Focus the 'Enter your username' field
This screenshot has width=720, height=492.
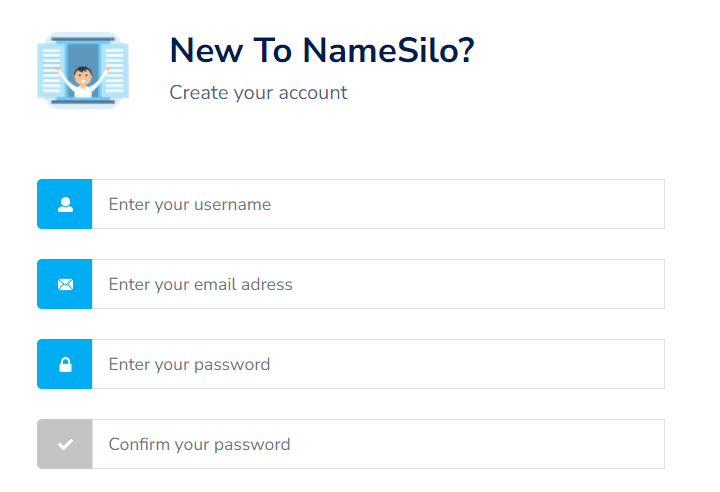click(x=378, y=204)
